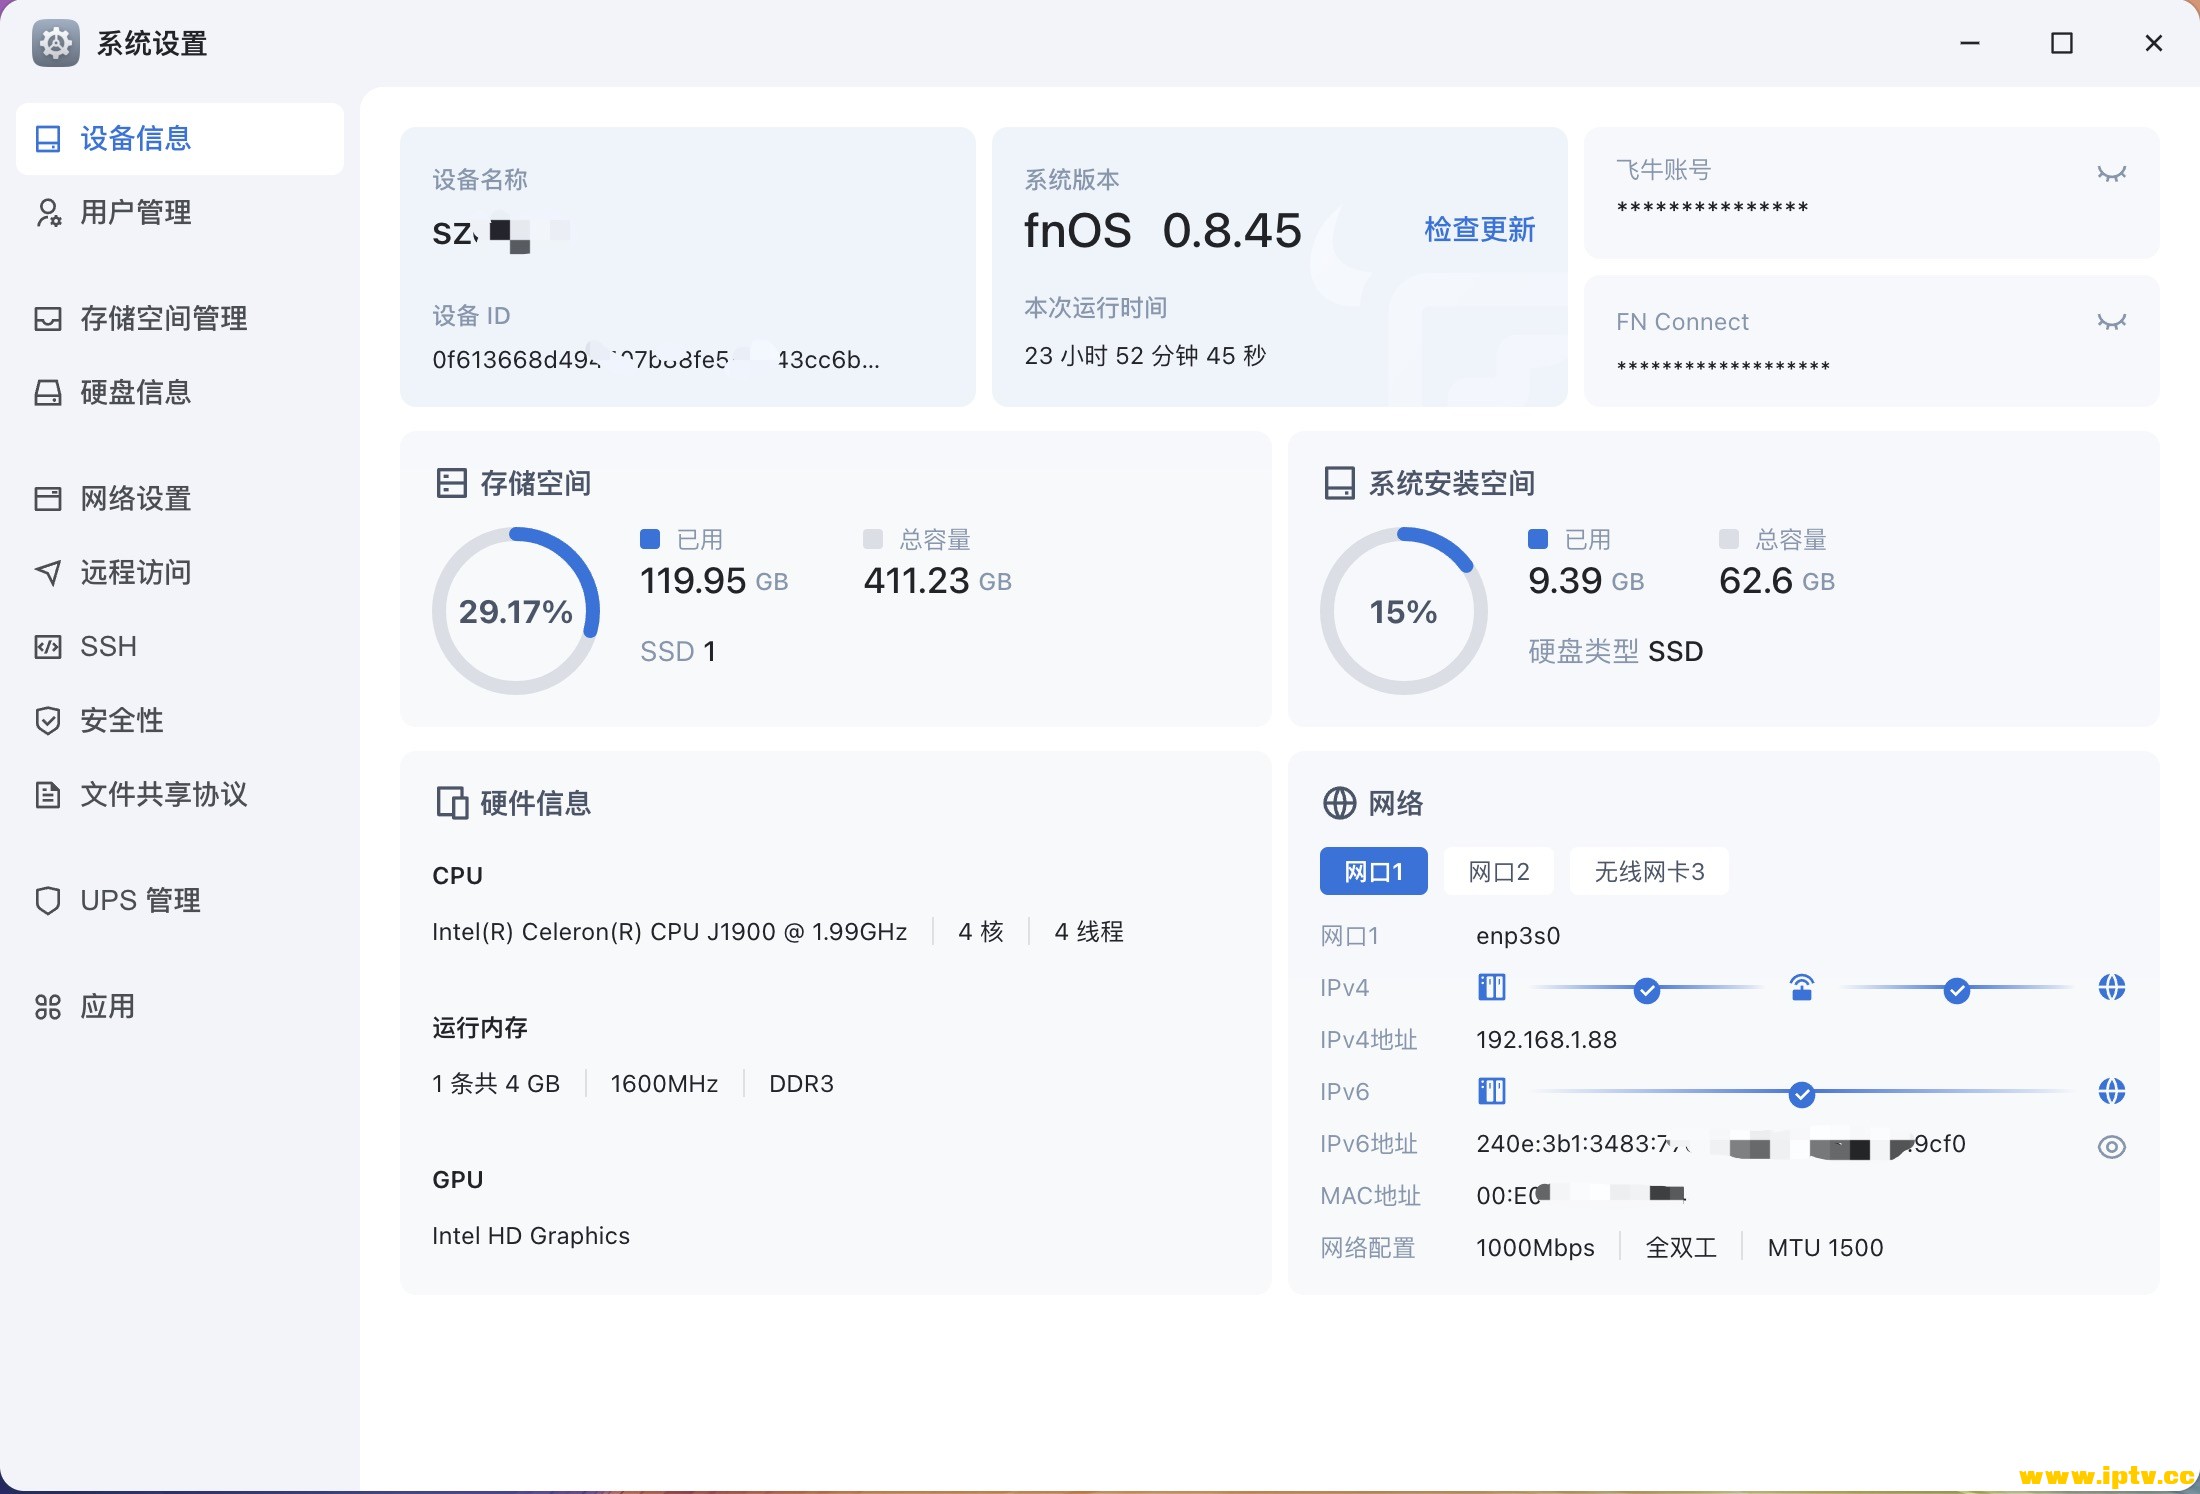
Task: Click the 1000Mbps network speed value
Action: [x=1535, y=1248]
